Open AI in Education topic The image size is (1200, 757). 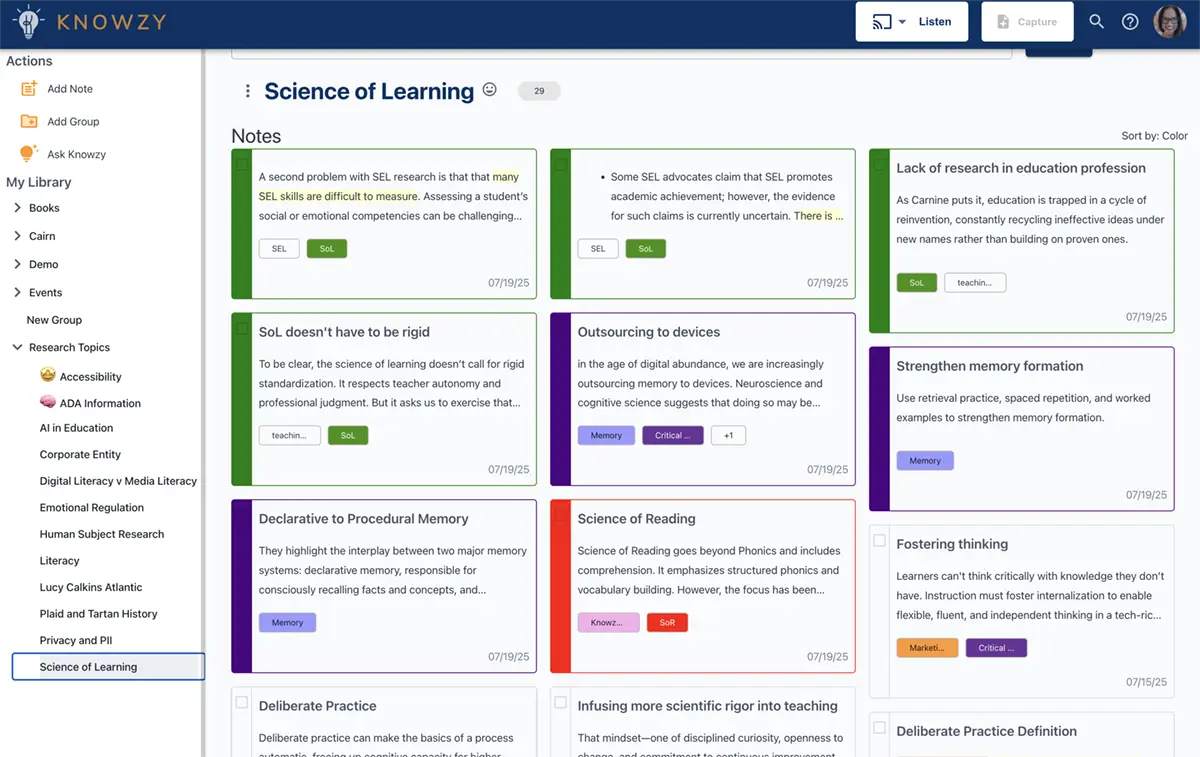click(76, 428)
